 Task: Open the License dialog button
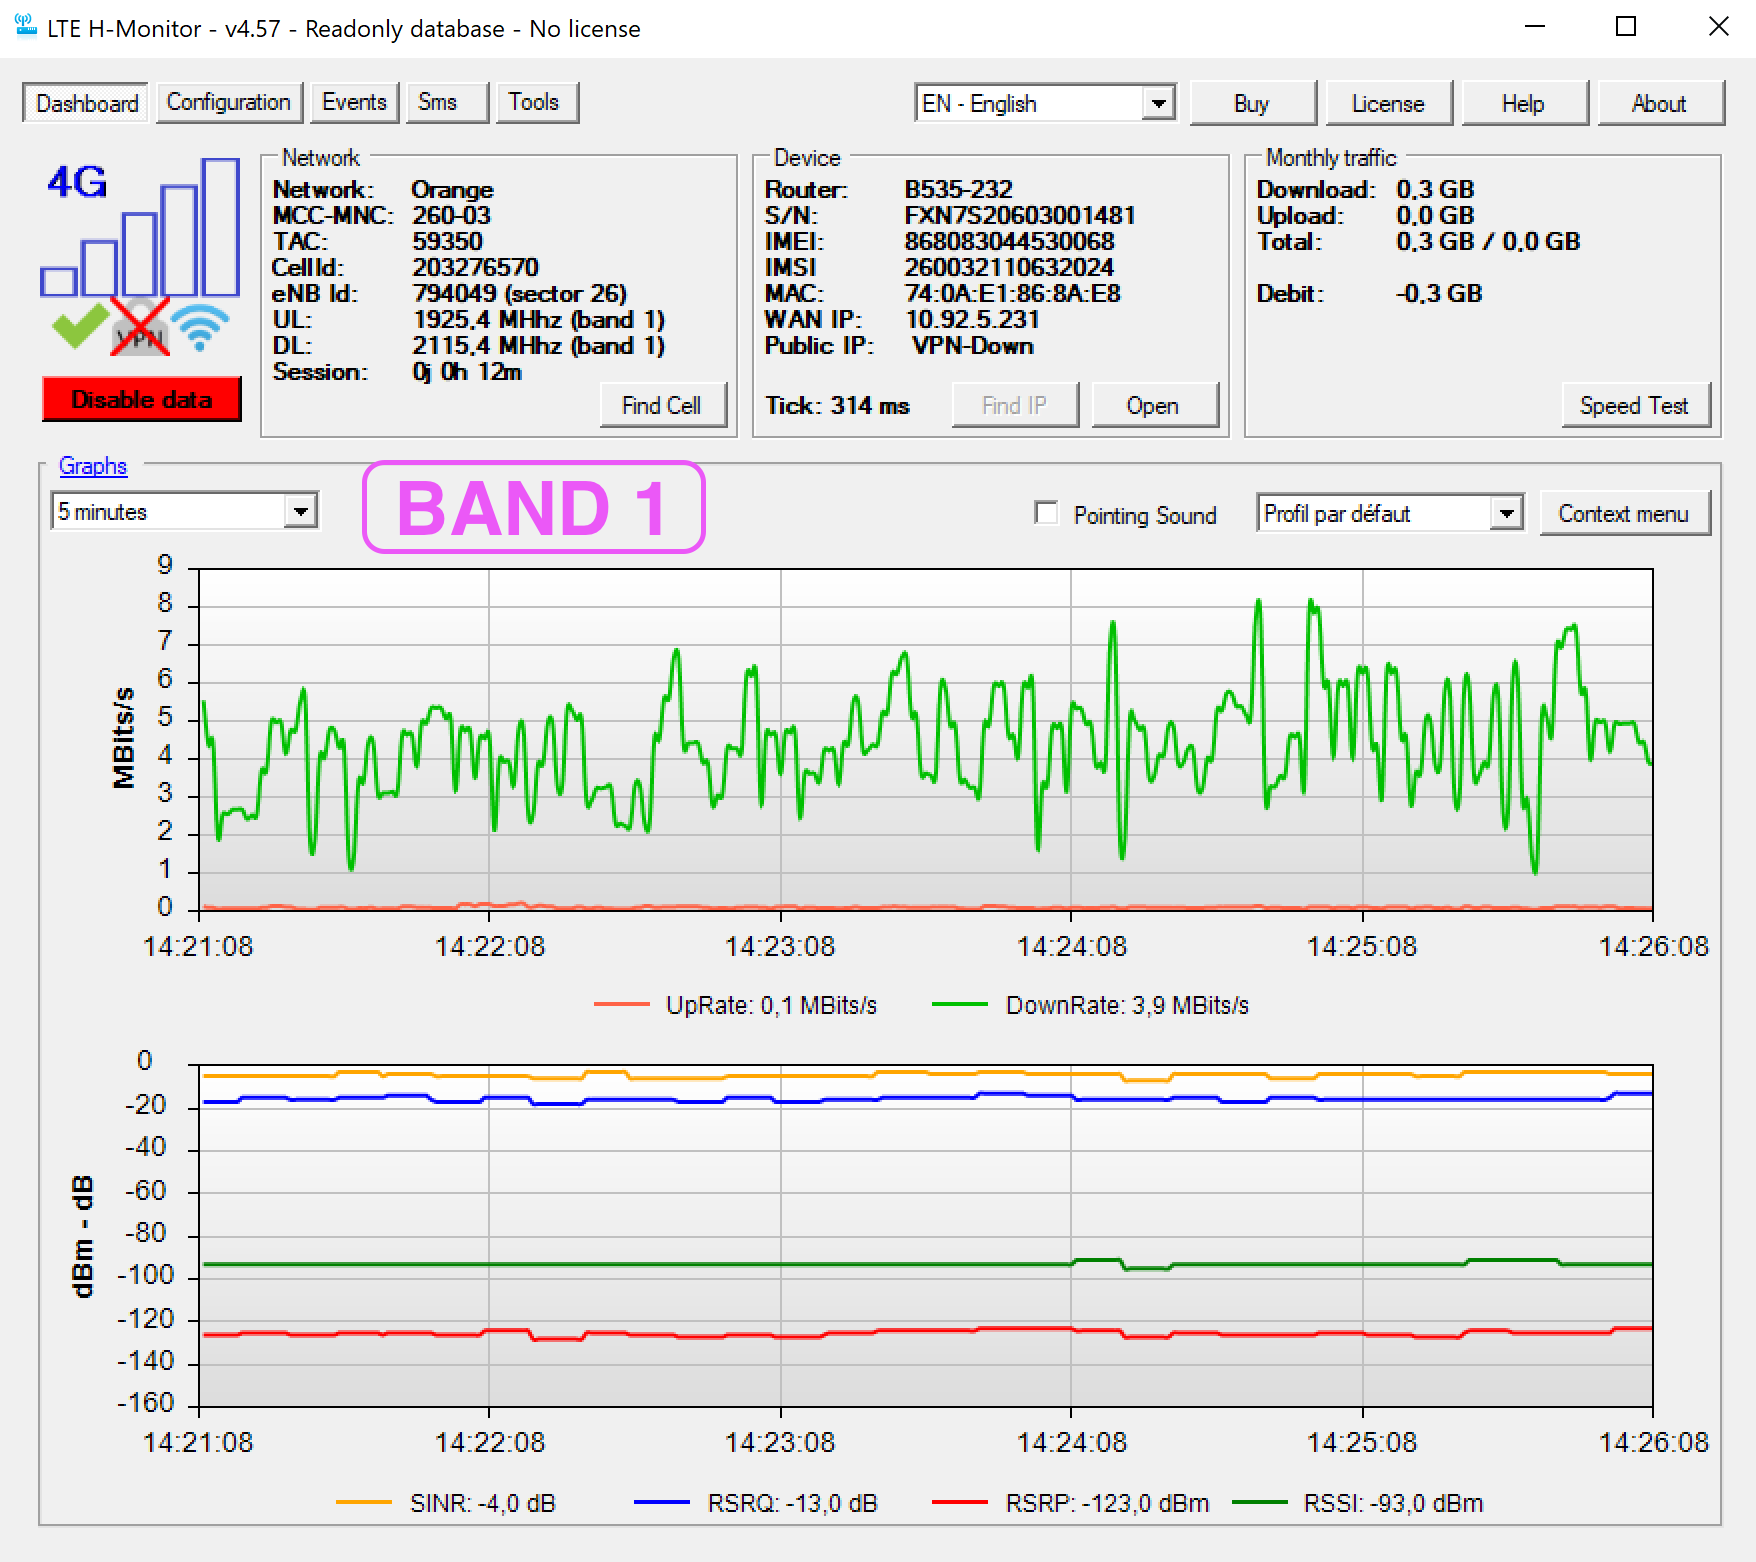point(1388,103)
